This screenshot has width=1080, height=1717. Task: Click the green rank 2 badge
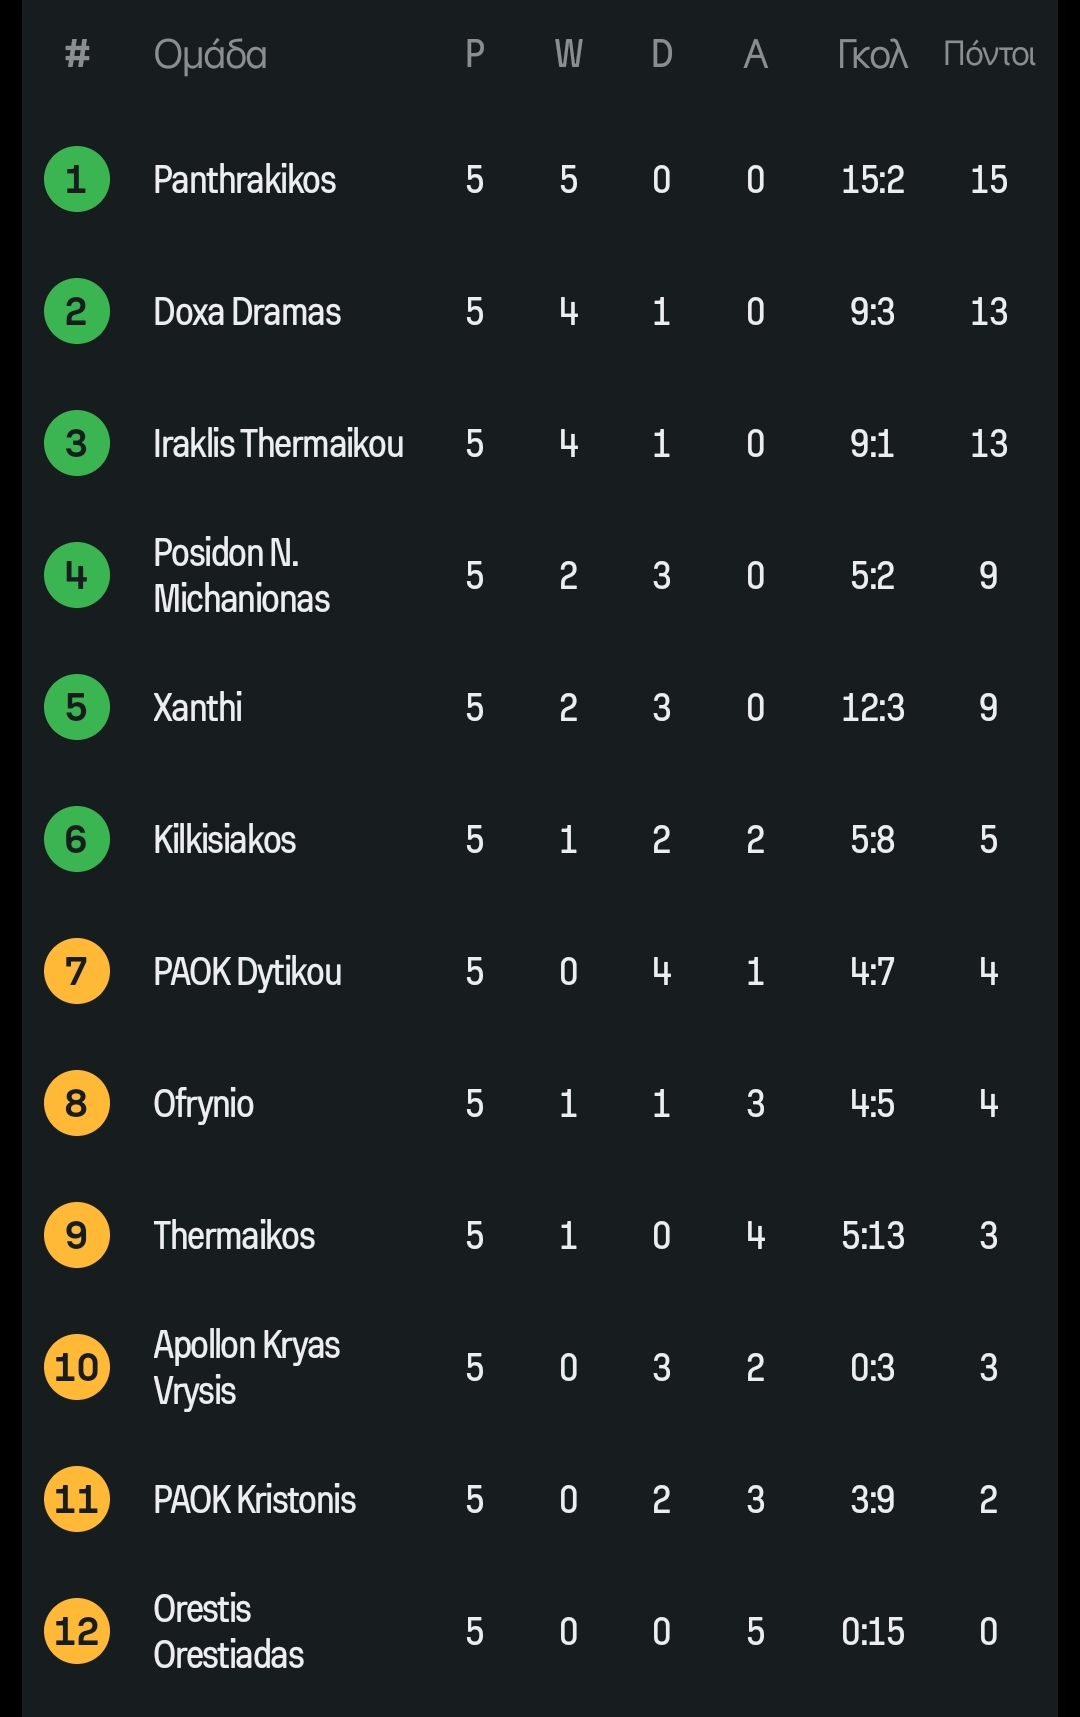pyautogui.click(x=77, y=312)
